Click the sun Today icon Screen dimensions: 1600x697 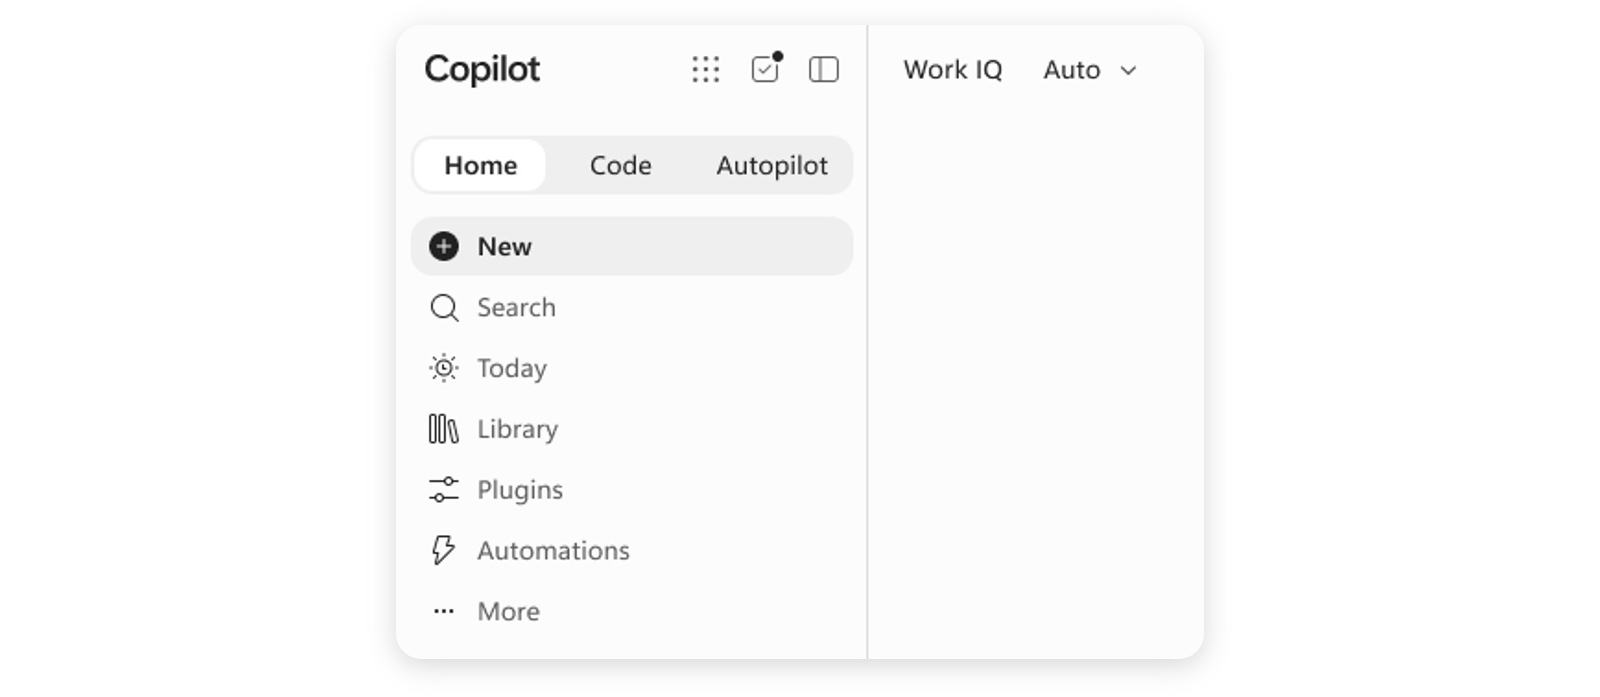[444, 368]
